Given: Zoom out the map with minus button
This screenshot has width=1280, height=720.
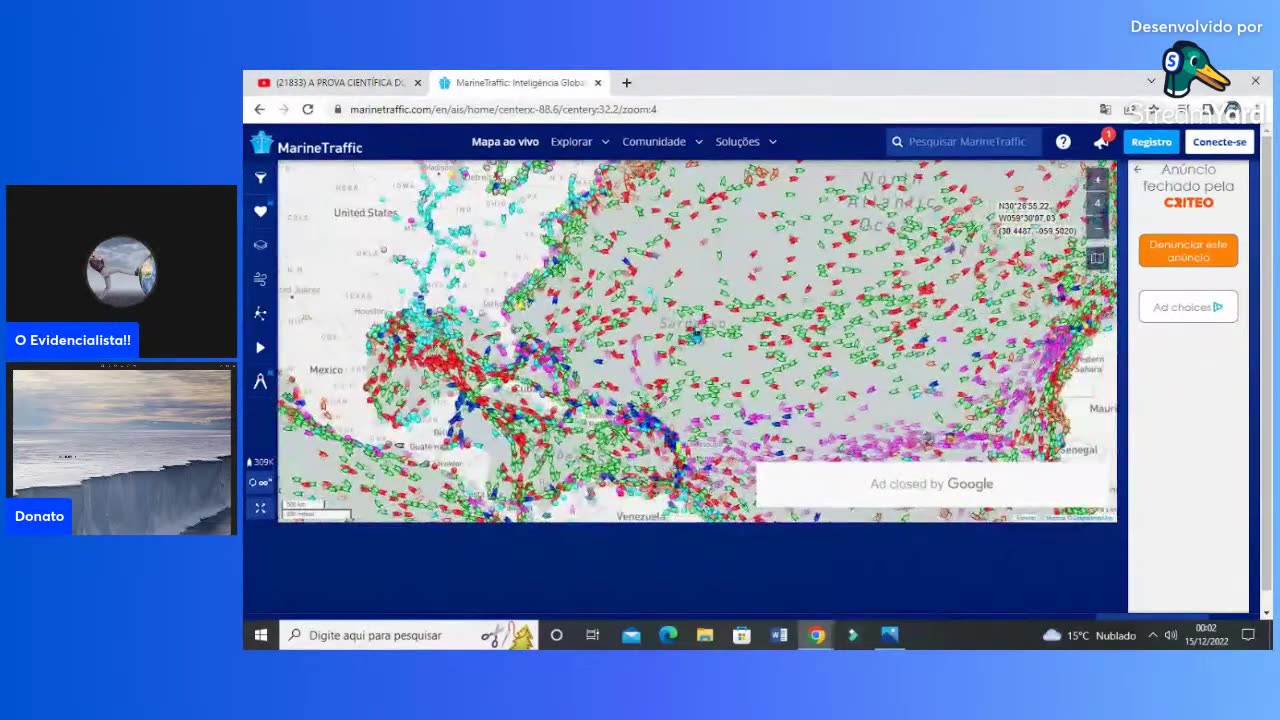Looking at the screenshot, I should pos(1097,227).
